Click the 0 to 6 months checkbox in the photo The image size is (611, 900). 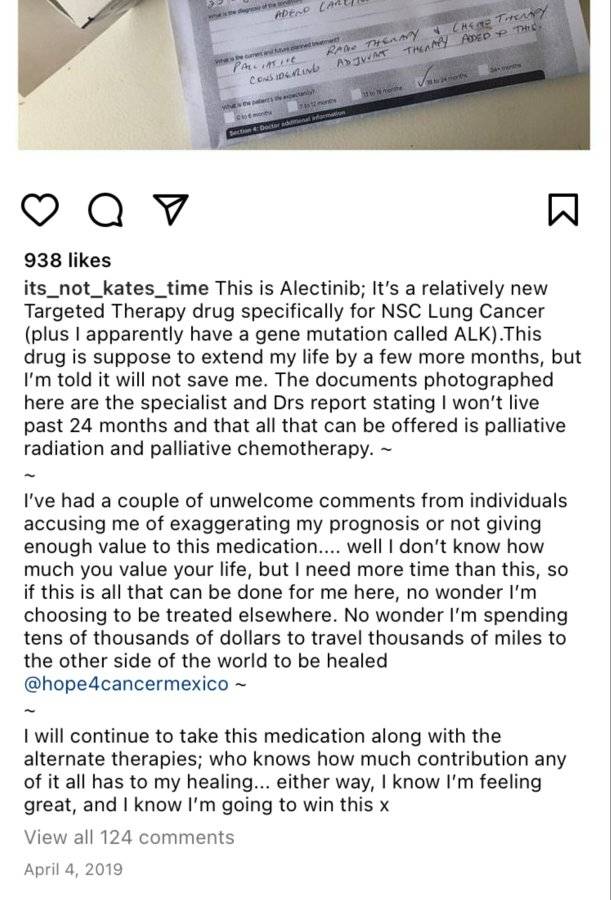click(x=229, y=118)
